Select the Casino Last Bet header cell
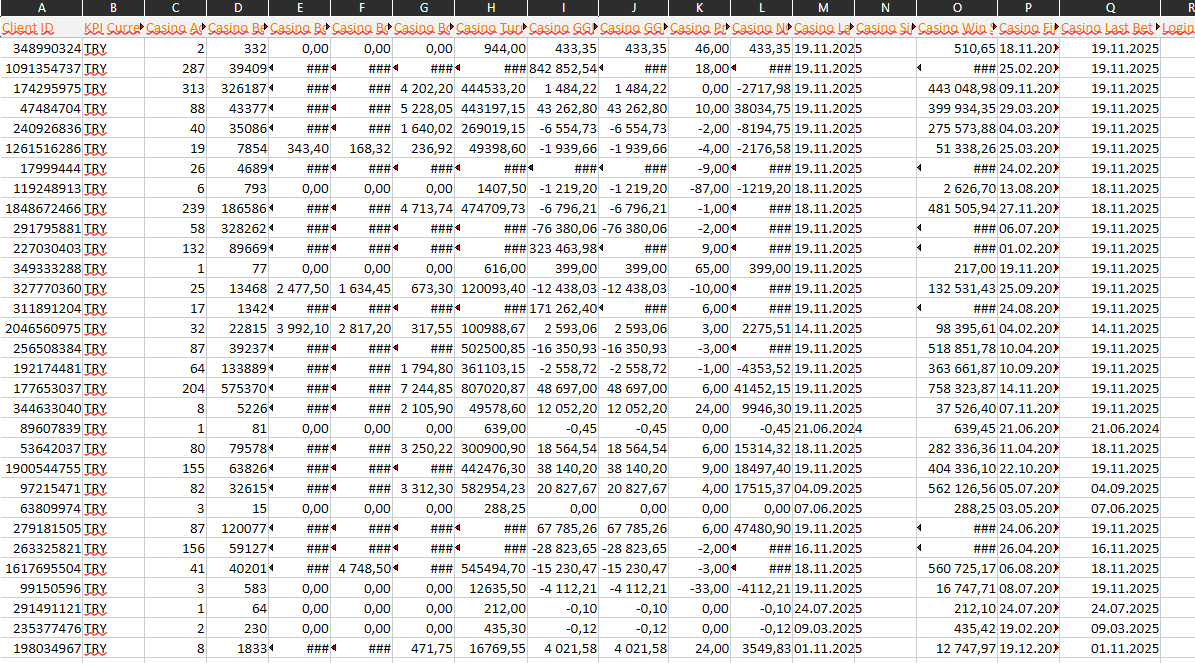1195x663 pixels. pyautogui.click(x=1110, y=28)
